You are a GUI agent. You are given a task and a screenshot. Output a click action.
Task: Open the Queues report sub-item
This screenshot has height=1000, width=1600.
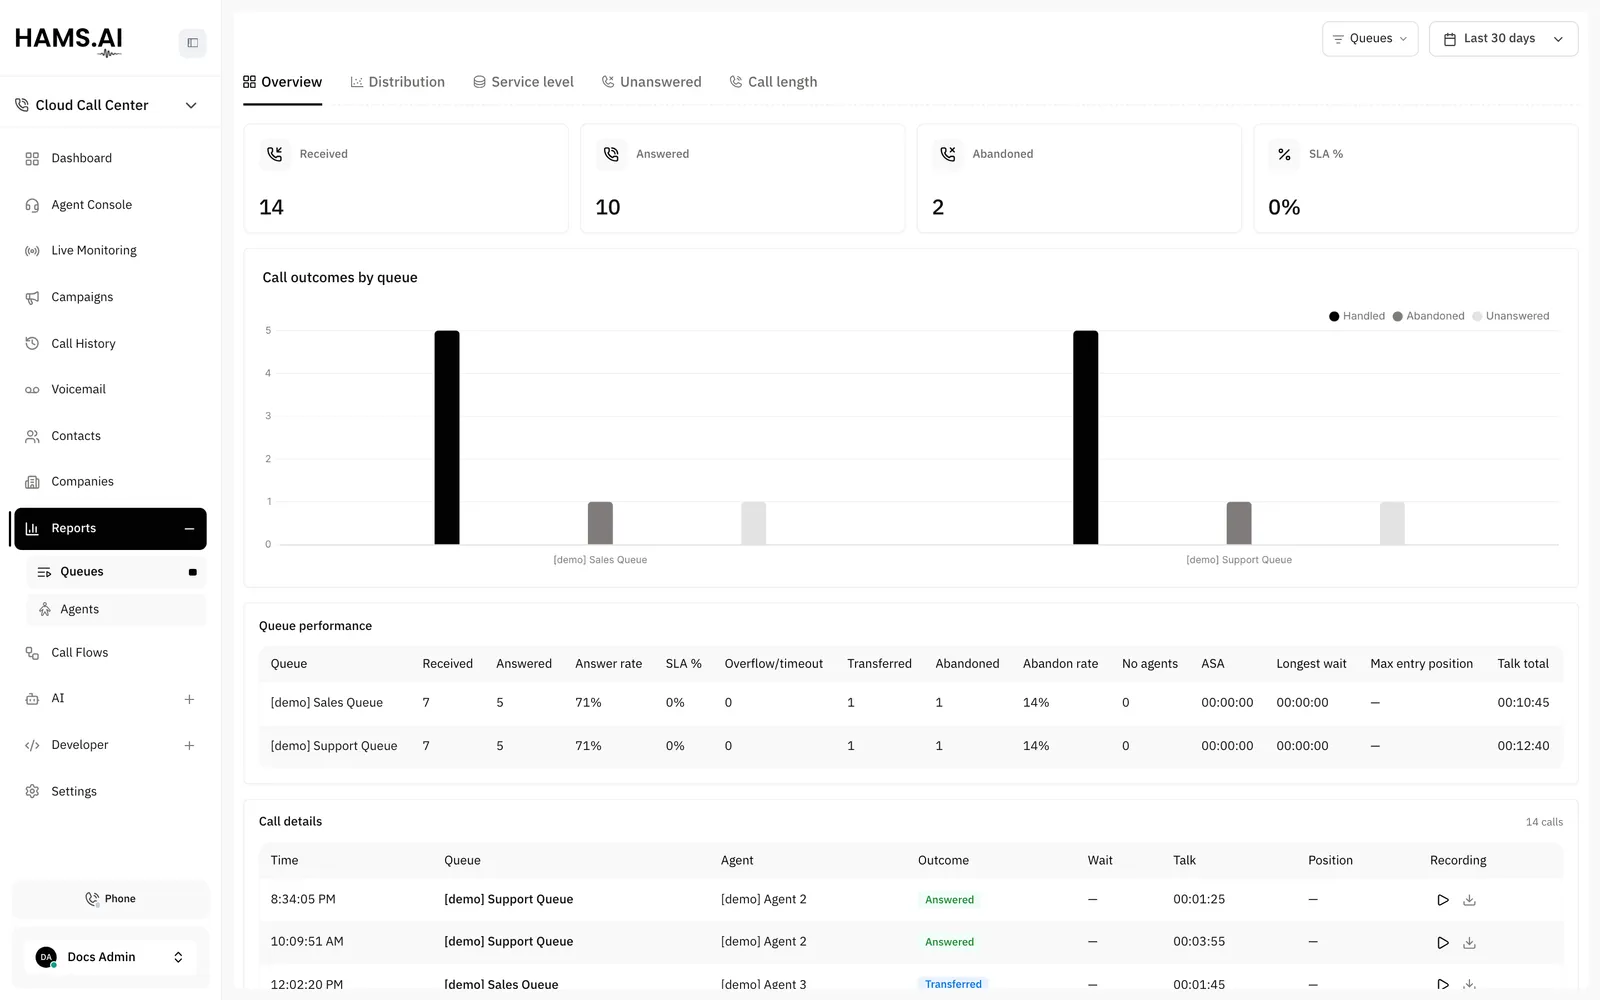116,572
